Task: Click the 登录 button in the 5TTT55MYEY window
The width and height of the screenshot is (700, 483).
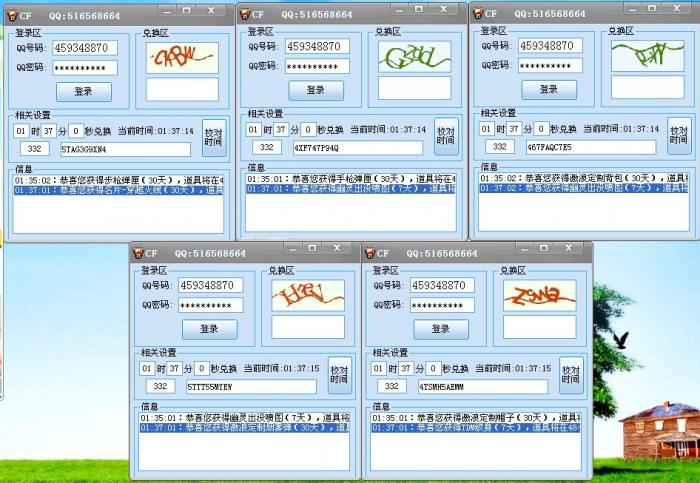Action: coord(209,329)
